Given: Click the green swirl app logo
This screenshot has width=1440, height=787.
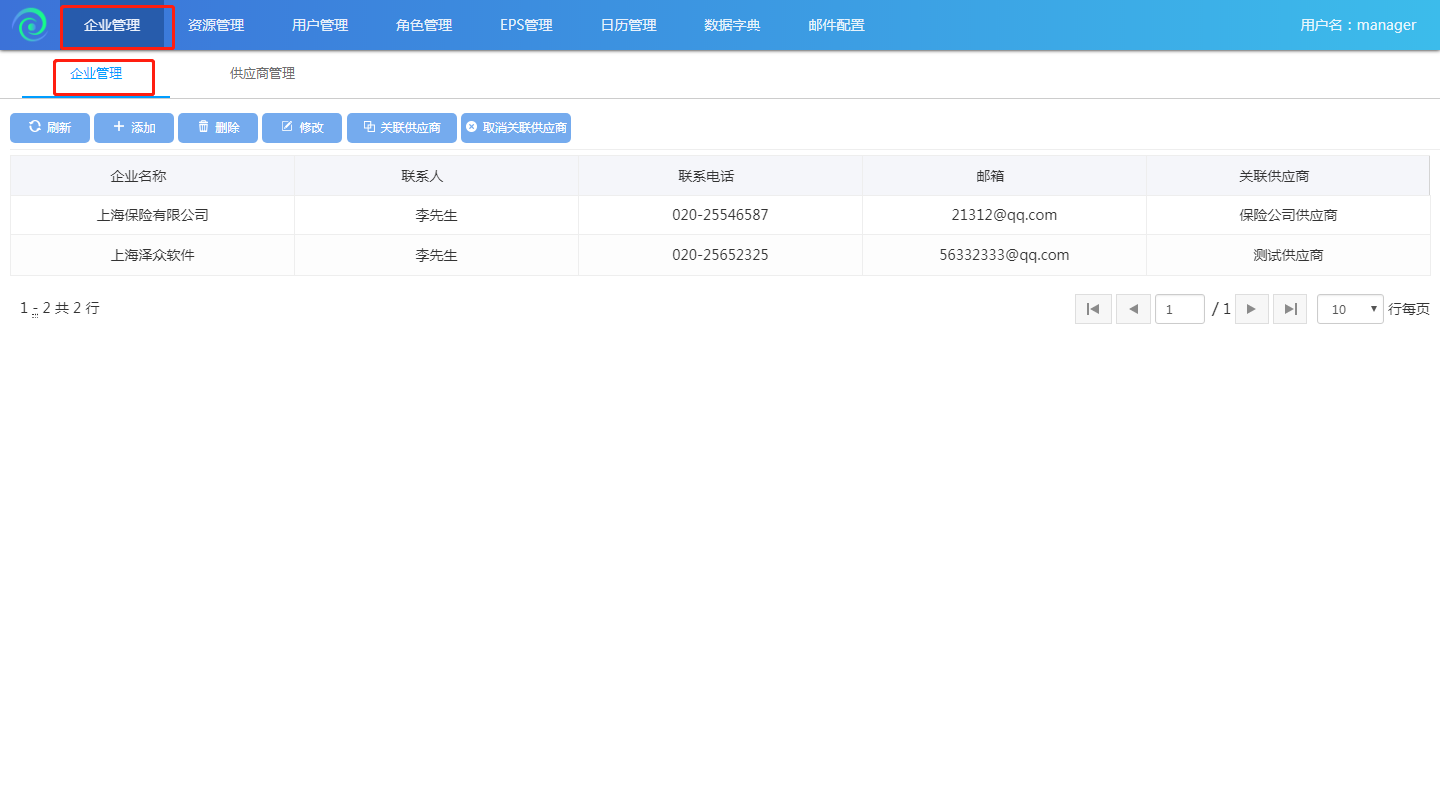Looking at the screenshot, I should pyautogui.click(x=30, y=25).
